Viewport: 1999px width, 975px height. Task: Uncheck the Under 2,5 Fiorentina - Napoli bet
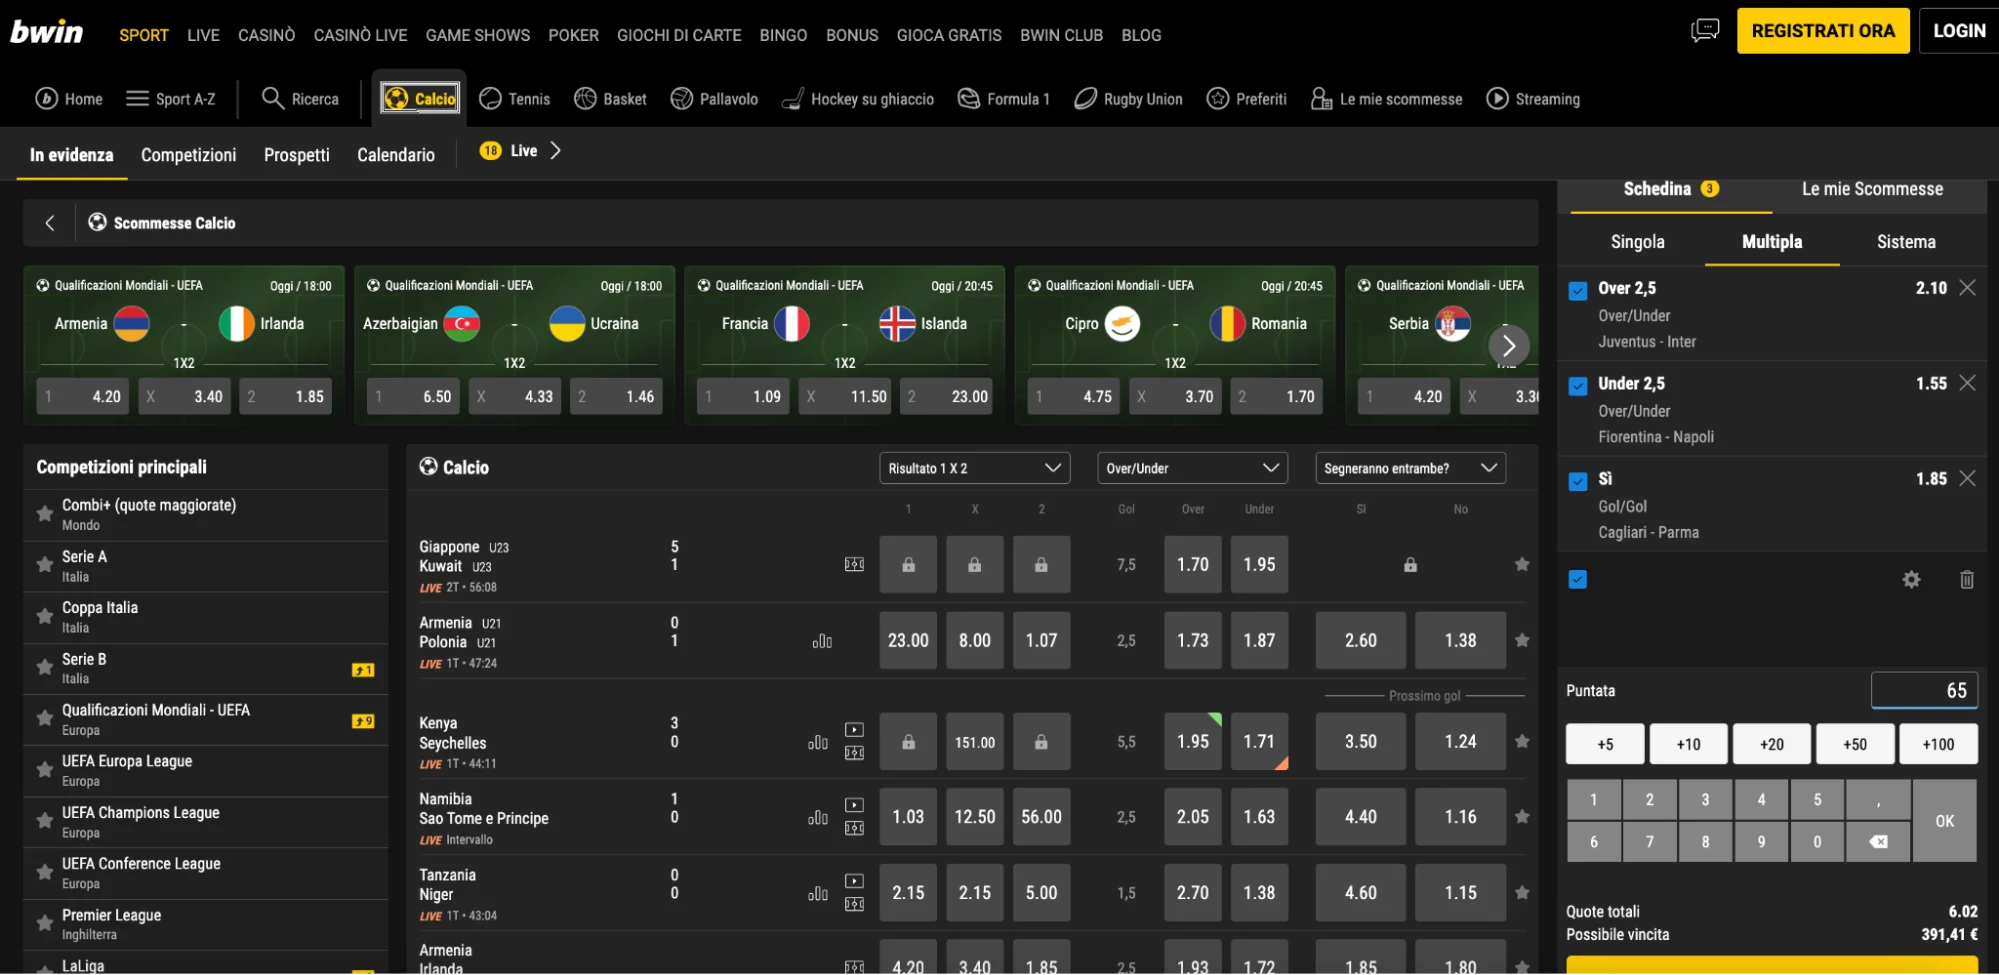pyautogui.click(x=1578, y=386)
